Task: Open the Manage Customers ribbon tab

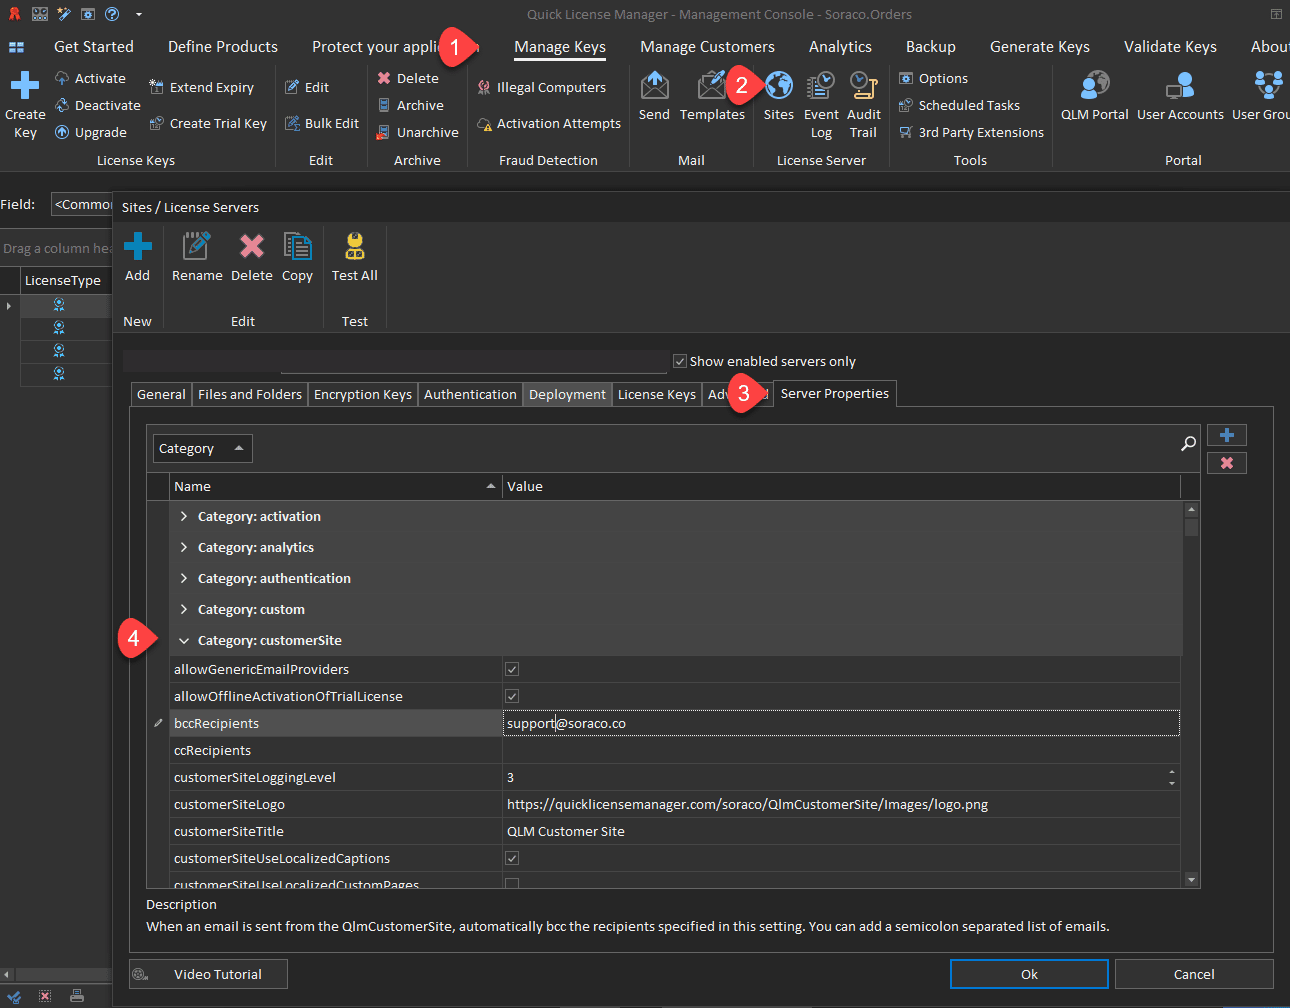Action: (707, 47)
